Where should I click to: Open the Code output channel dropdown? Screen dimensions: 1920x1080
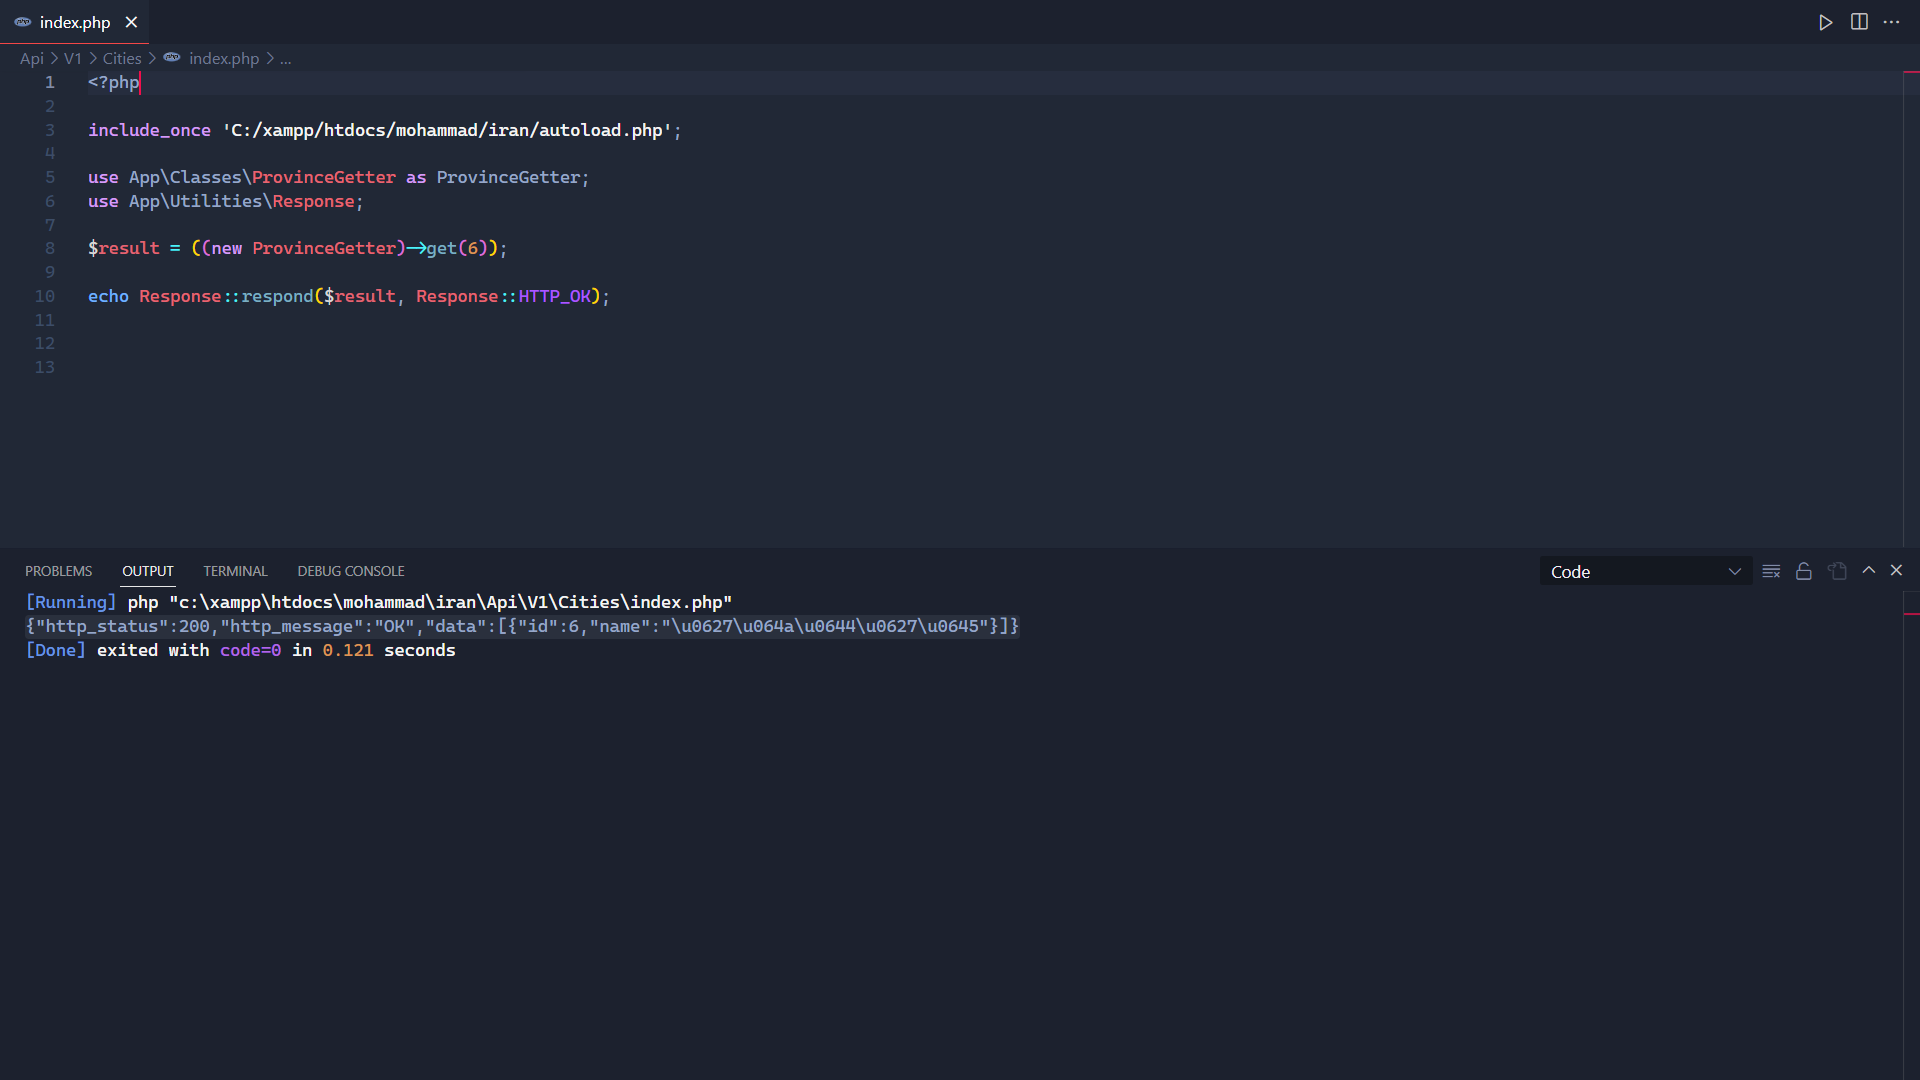click(x=1645, y=572)
